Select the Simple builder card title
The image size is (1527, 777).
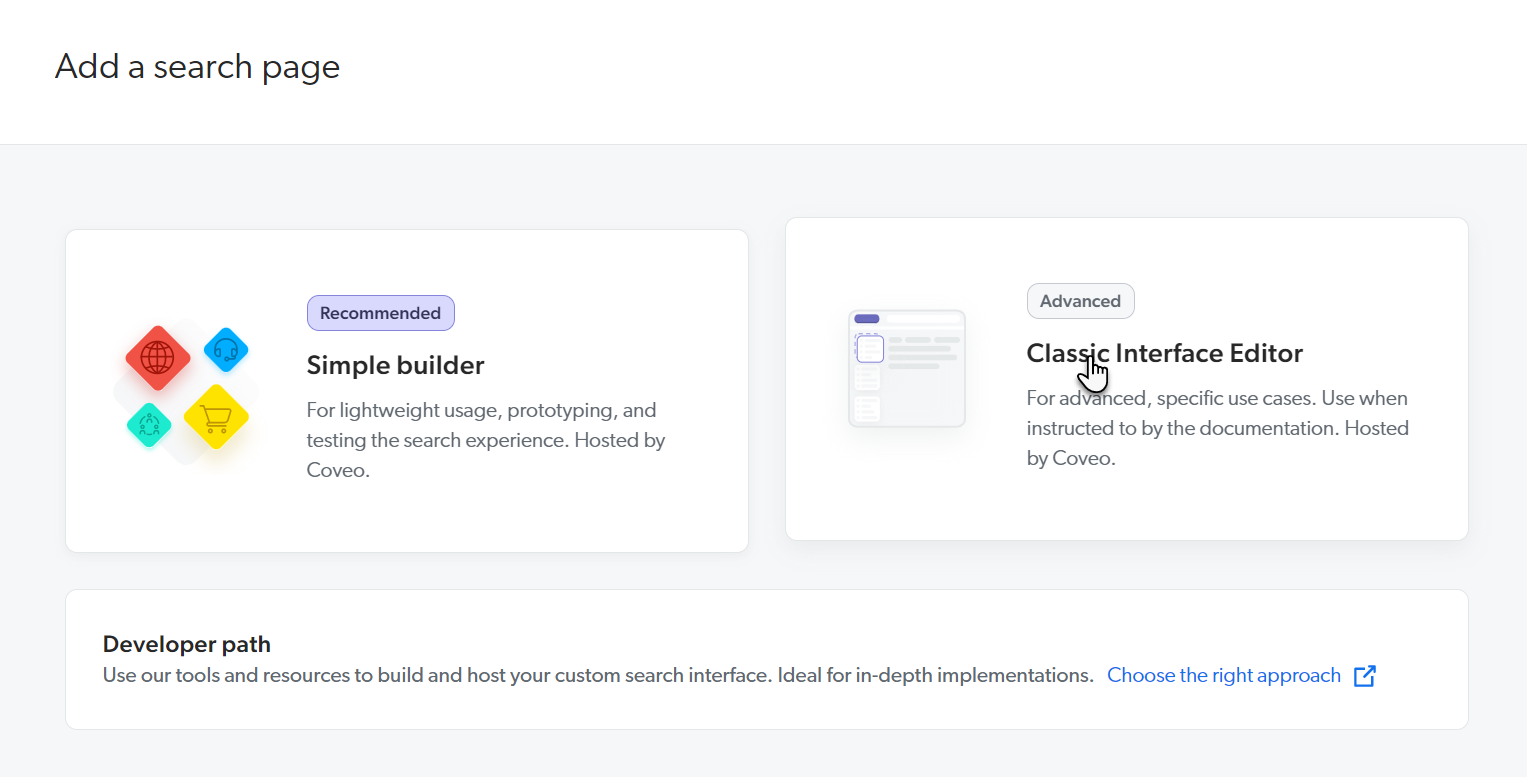[x=395, y=365]
